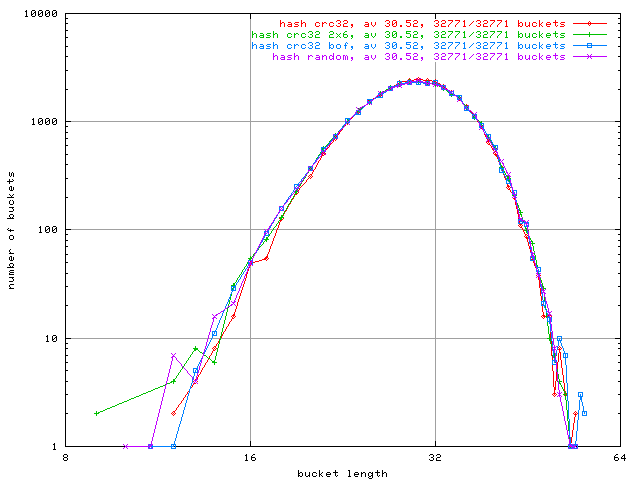This screenshot has height=480, width=640.
Task: Click the purple cross legend line sample
Action: (x=589, y=57)
